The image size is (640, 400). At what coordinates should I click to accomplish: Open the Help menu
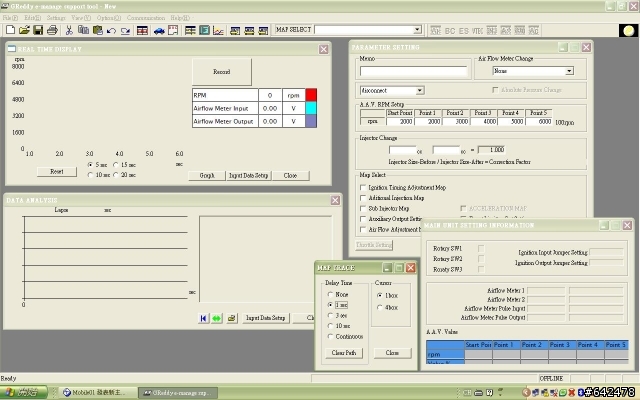(x=180, y=18)
